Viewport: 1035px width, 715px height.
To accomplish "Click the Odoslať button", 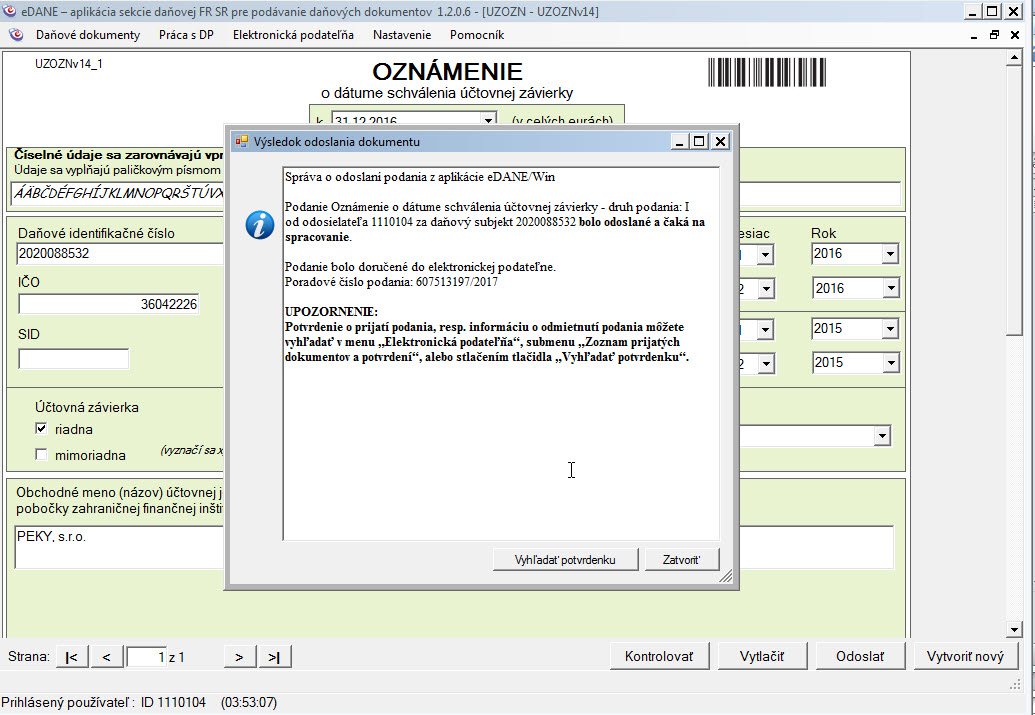I will click(x=860, y=656).
